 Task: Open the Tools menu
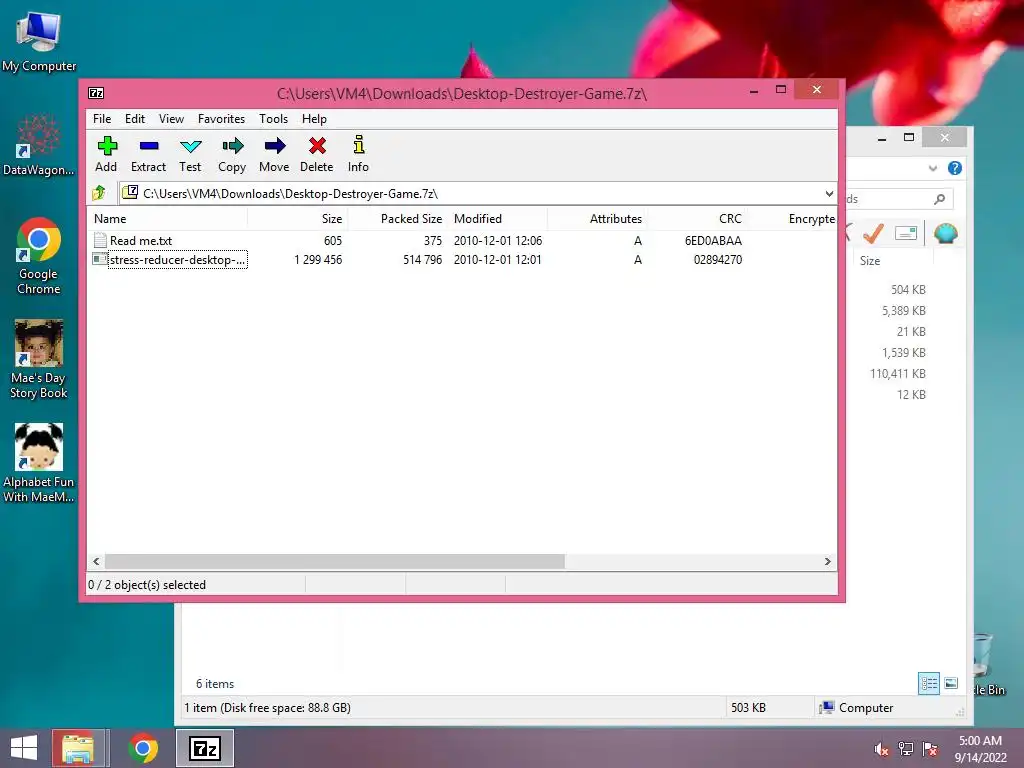click(x=273, y=118)
